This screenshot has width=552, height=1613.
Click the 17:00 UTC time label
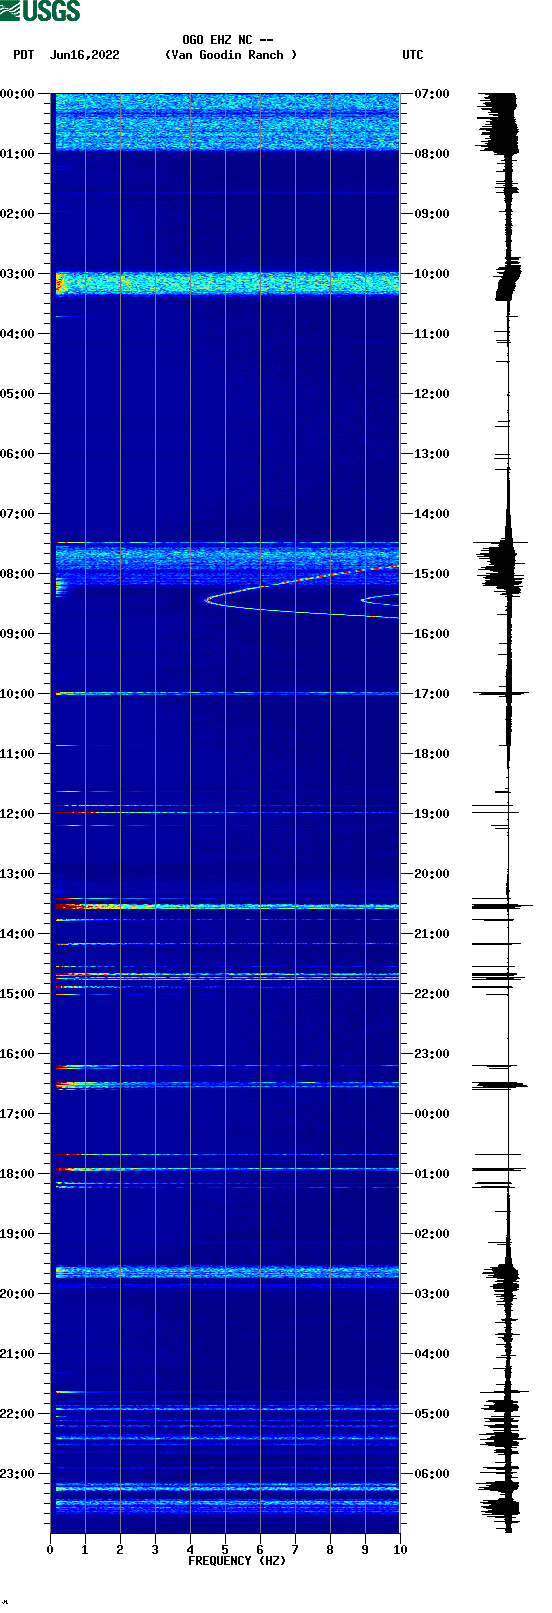[432, 694]
